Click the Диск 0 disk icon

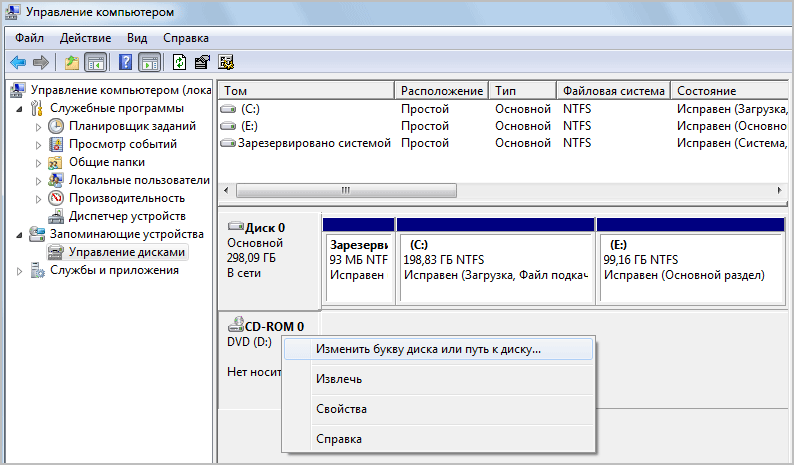[x=236, y=226]
